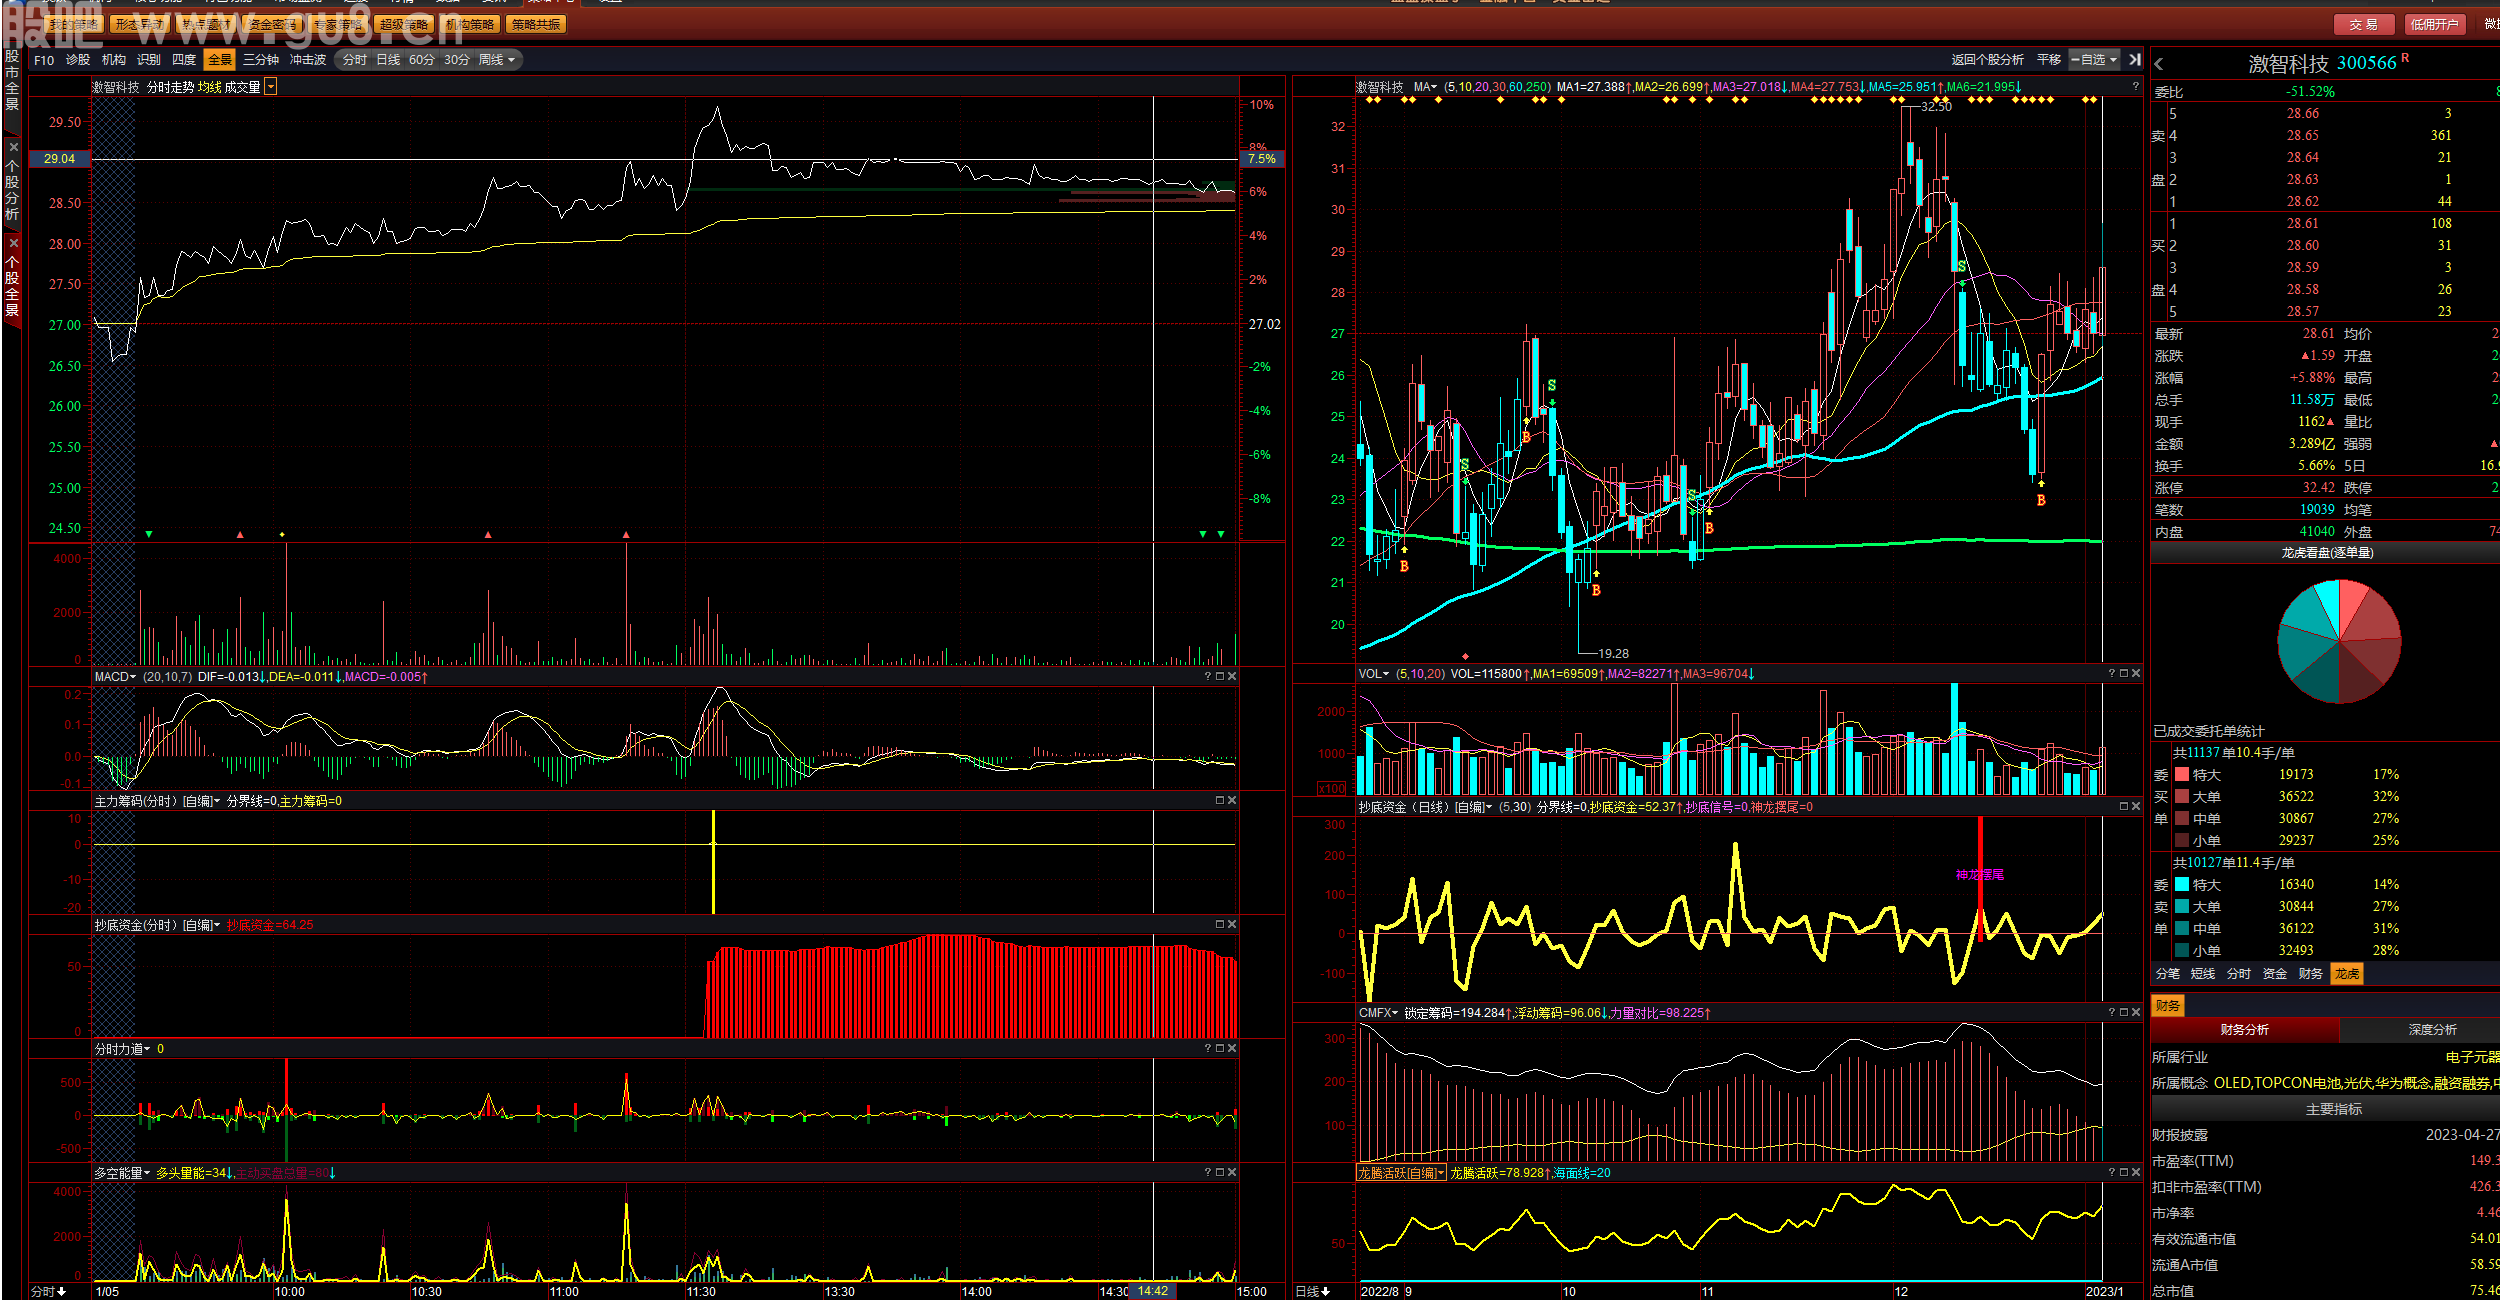Maximize the 多空能量 sub-panel
The image size is (2500, 1300).
(x=1220, y=1173)
